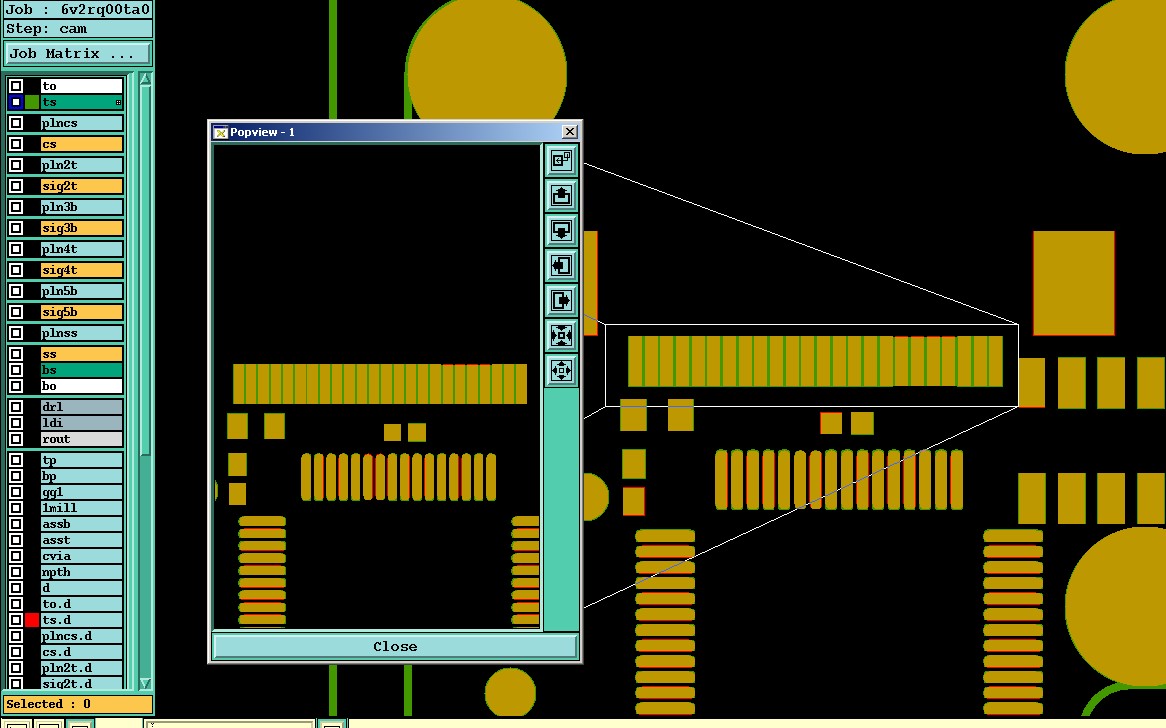Select the asst layer name
Viewport: 1166px width, 728px height.
(x=81, y=540)
